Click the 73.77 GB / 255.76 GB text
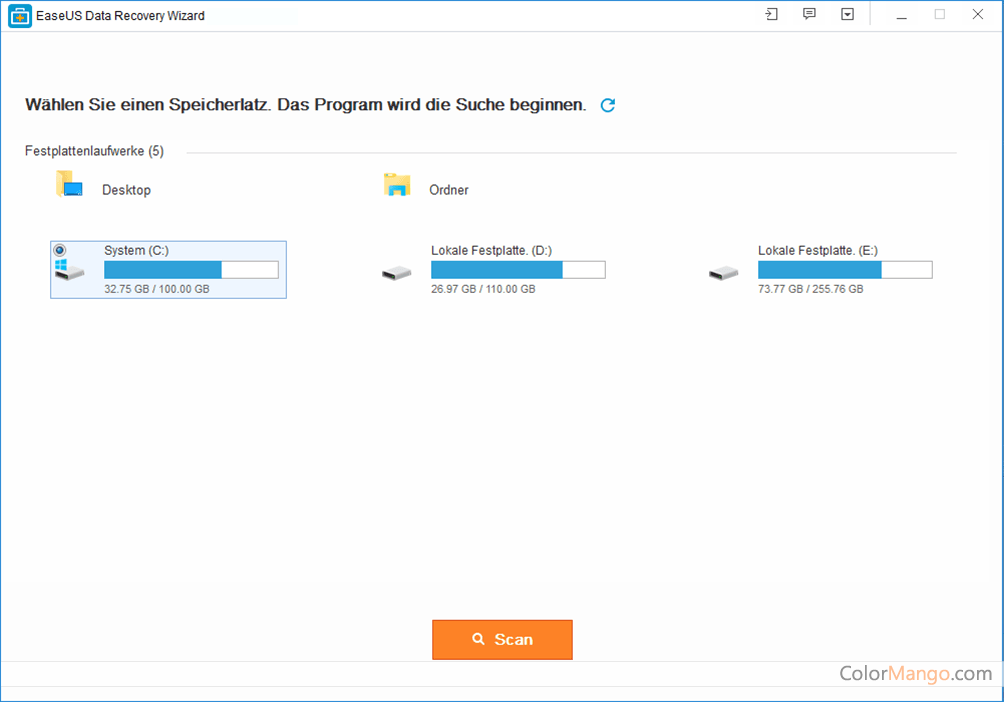The image size is (1004, 702). point(811,289)
